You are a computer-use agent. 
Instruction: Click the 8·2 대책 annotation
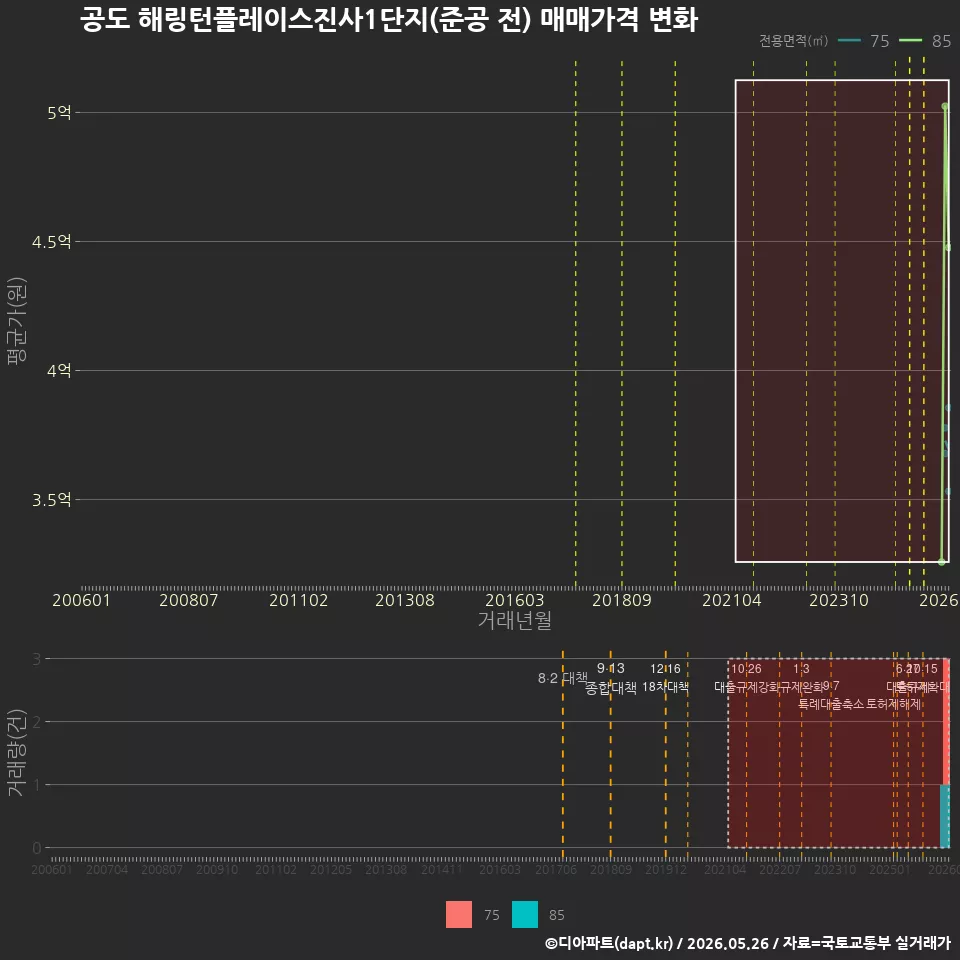pyautogui.click(x=563, y=678)
